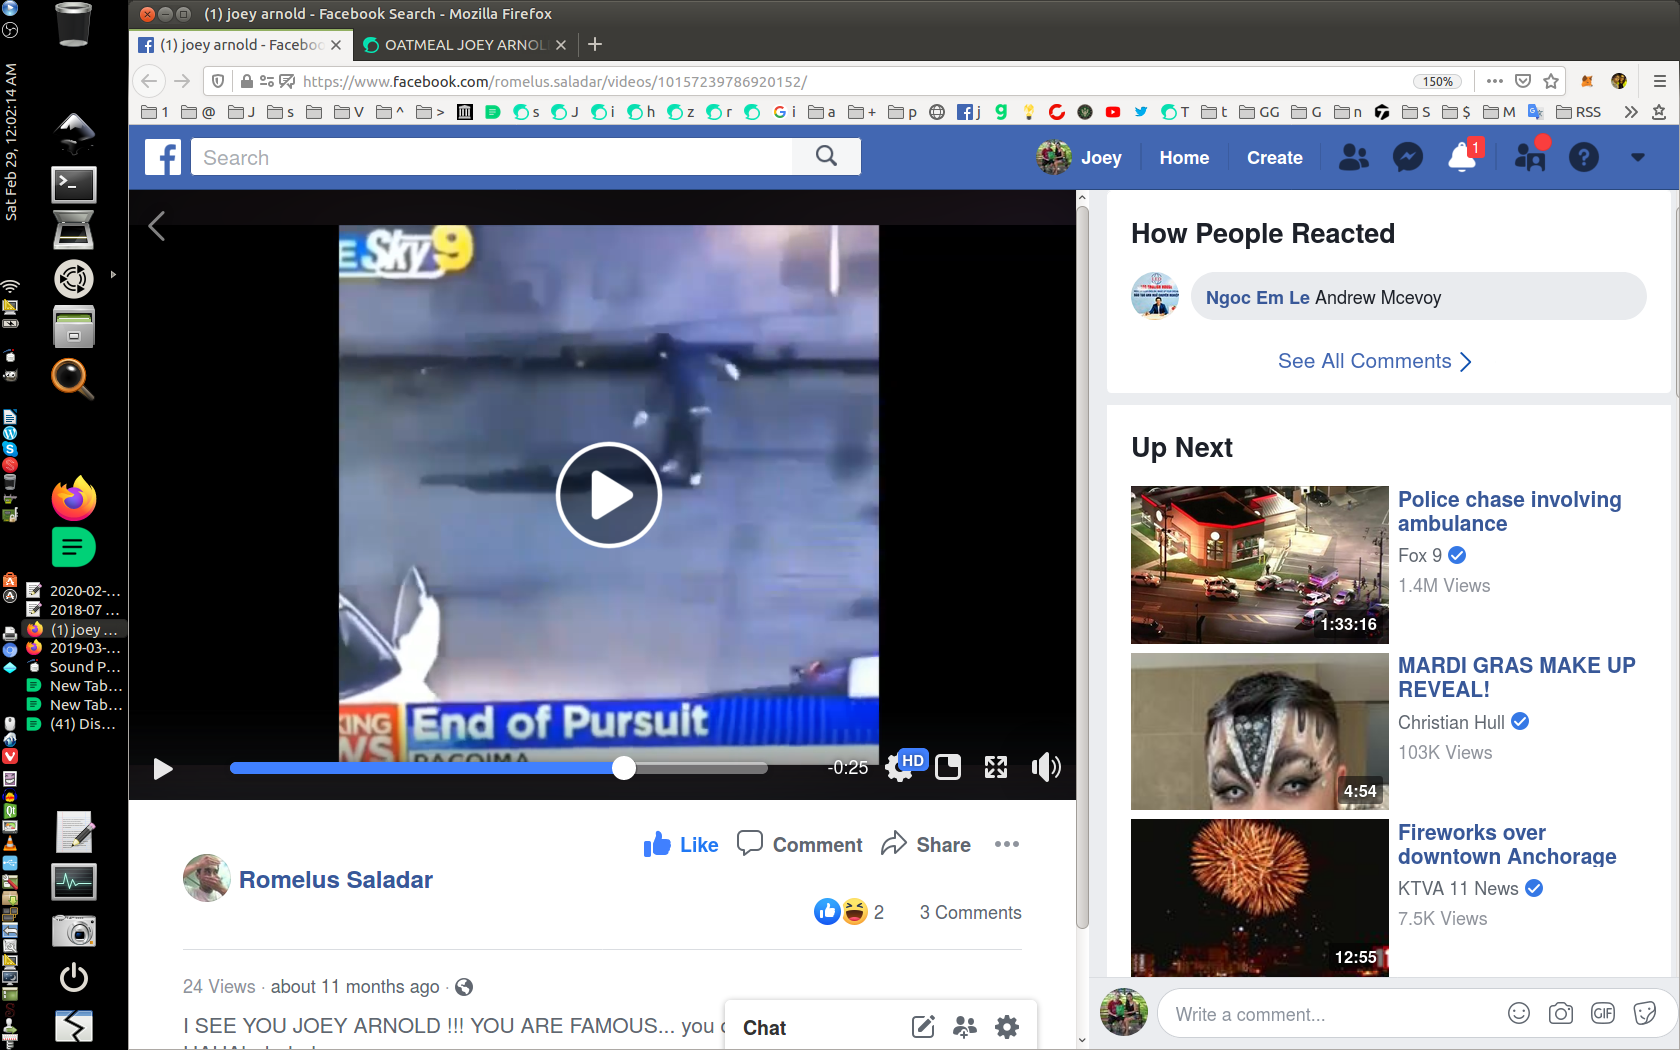
Task: Toggle Like on Romelus Saladar's video
Action: pos(680,844)
